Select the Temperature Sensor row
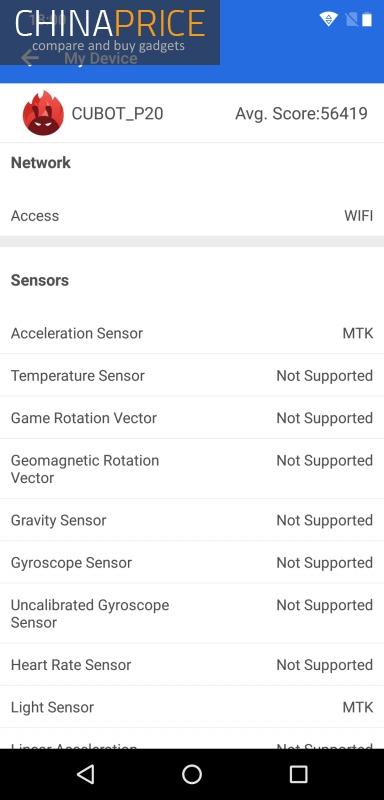Image resolution: width=384 pixels, height=800 pixels. 192,376
